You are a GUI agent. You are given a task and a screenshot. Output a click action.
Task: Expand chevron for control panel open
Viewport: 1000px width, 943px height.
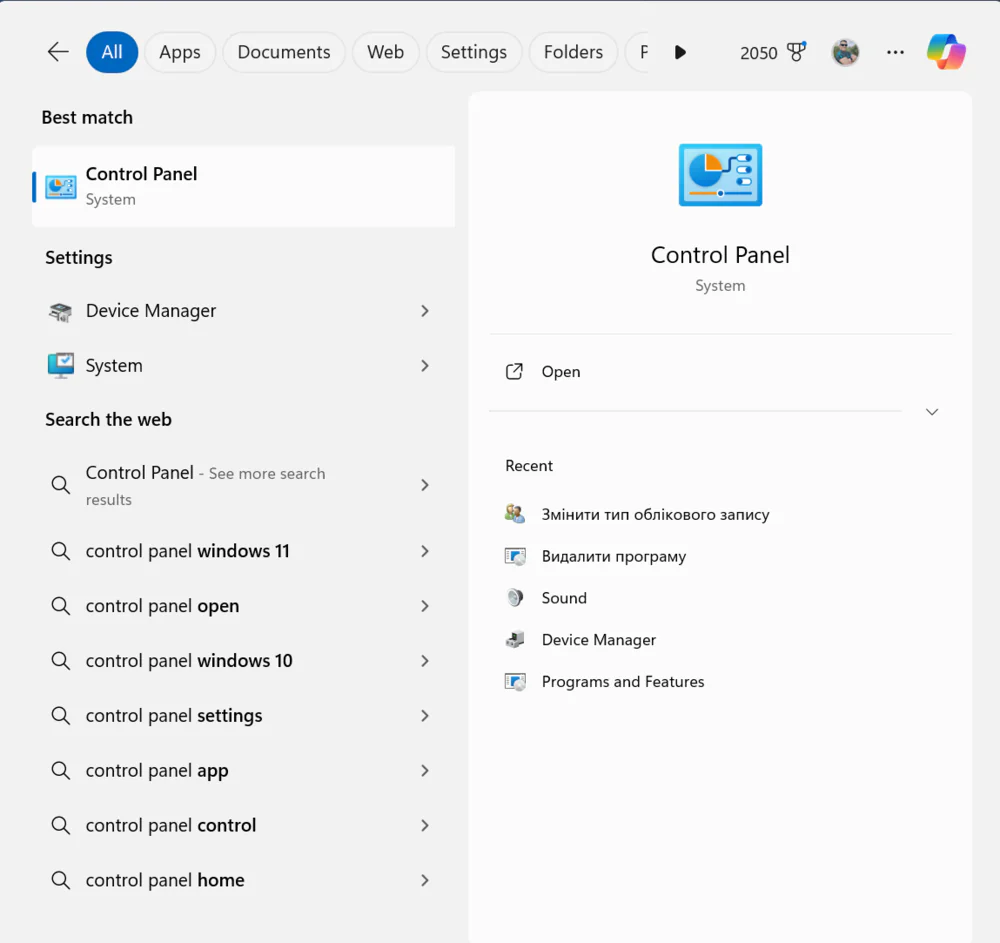click(425, 606)
